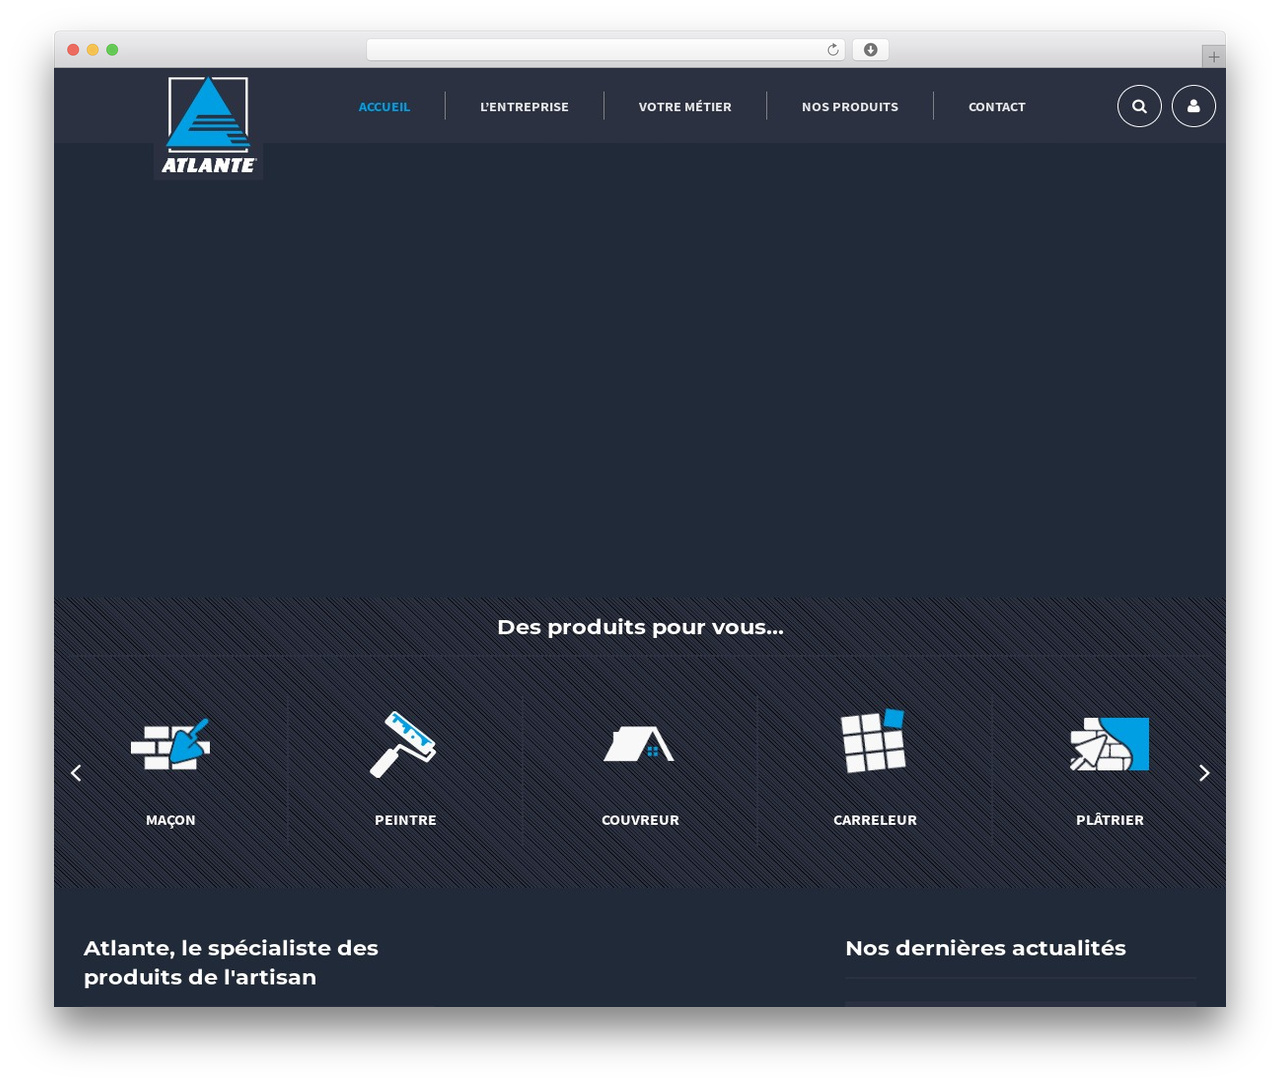The width and height of the screenshot is (1280, 1084).
Task: Click the yellow macOS minimize button
Action: [x=92, y=50]
